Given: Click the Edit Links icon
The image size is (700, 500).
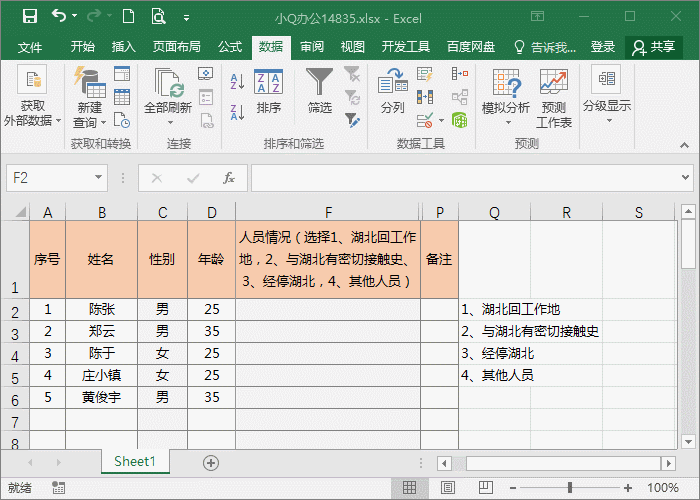Looking at the screenshot, I should click(x=206, y=120).
